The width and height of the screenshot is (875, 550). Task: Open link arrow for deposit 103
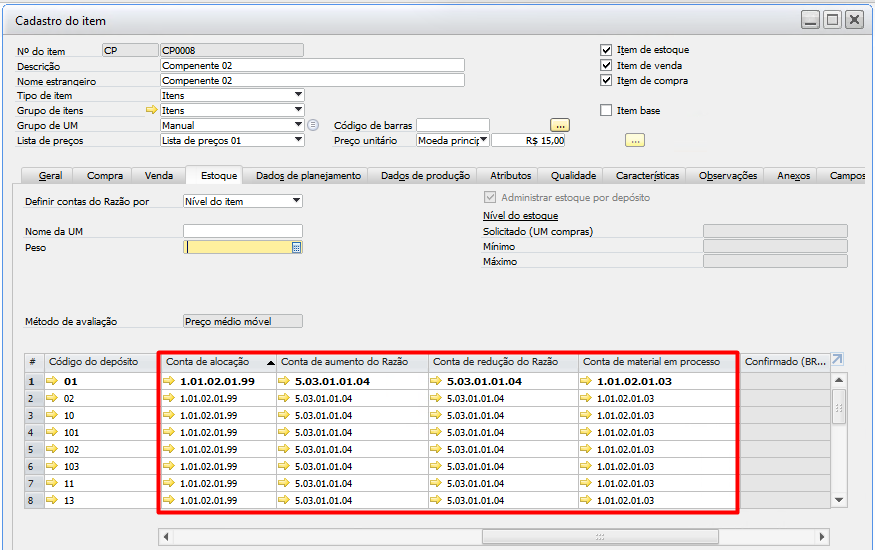[x=52, y=466]
